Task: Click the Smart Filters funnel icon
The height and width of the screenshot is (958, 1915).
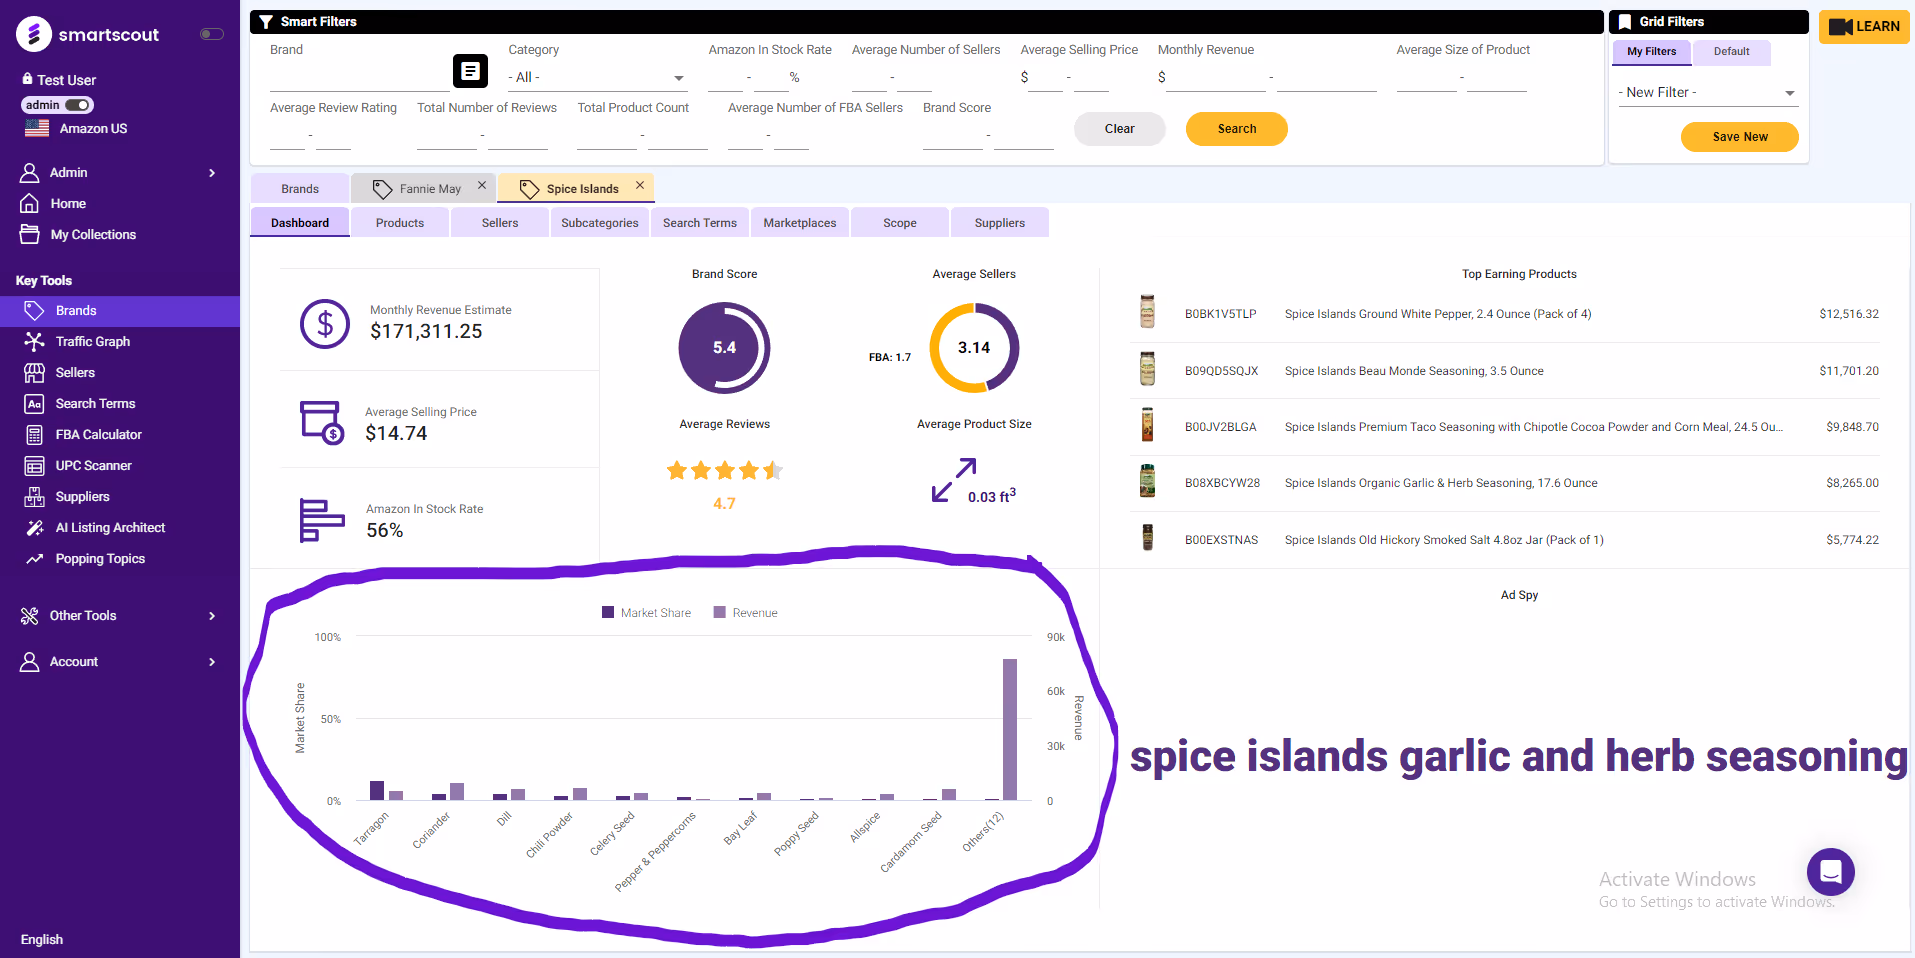Action: coord(266,22)
